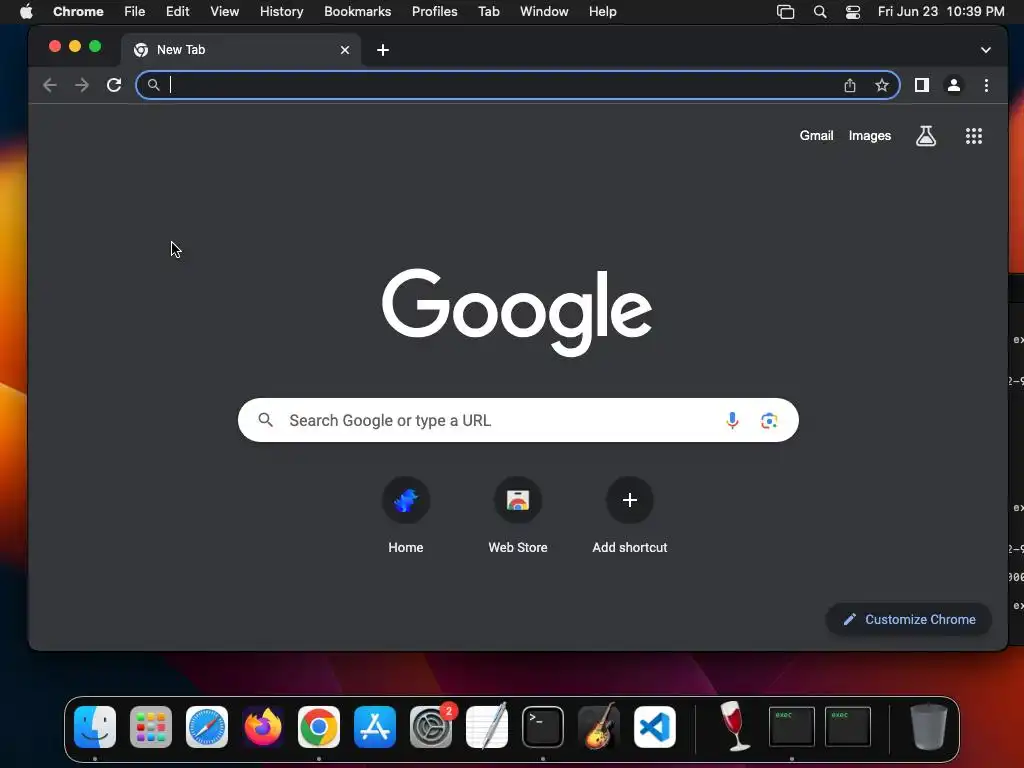Share this page from the address bar

[x=850, y=85]
